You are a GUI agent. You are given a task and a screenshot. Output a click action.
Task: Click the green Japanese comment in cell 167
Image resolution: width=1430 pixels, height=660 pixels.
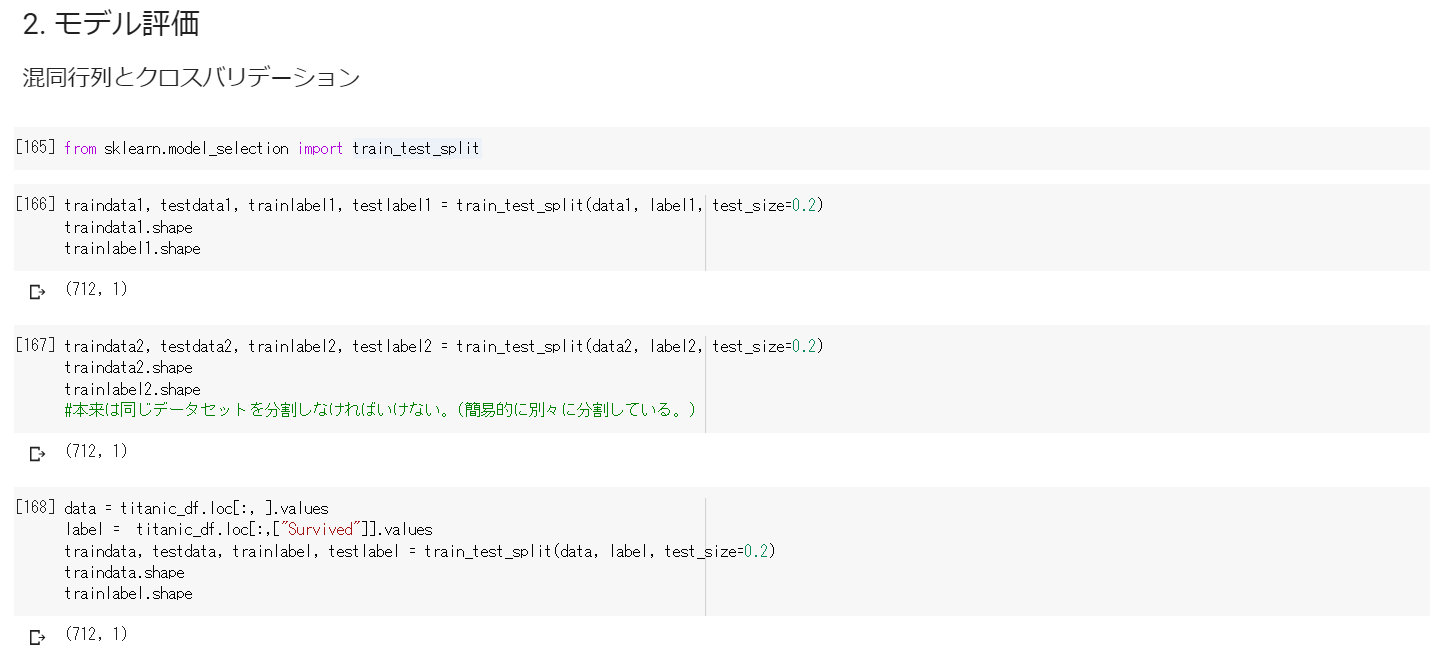tap(380, 410)
